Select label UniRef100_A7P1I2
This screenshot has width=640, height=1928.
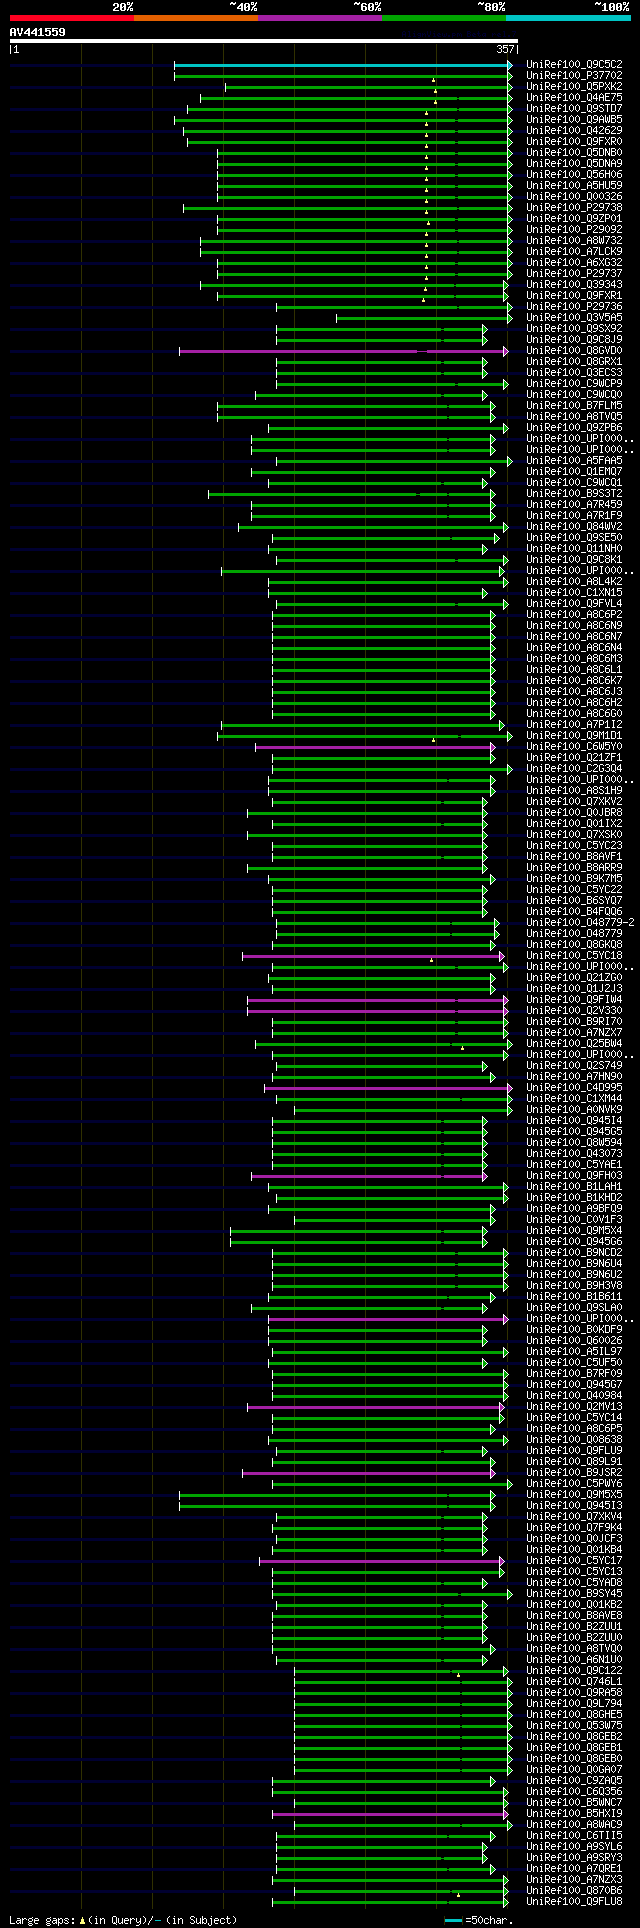tap(574, 725)
